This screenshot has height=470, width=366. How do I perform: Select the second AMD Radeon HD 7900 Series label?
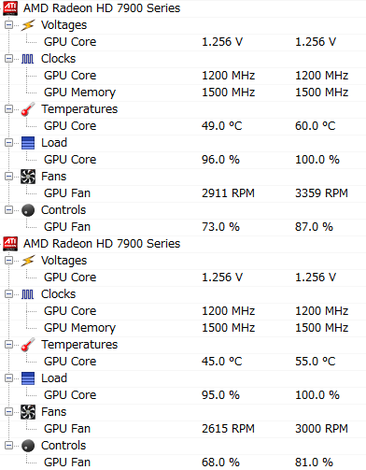click(x=102, y=244)
